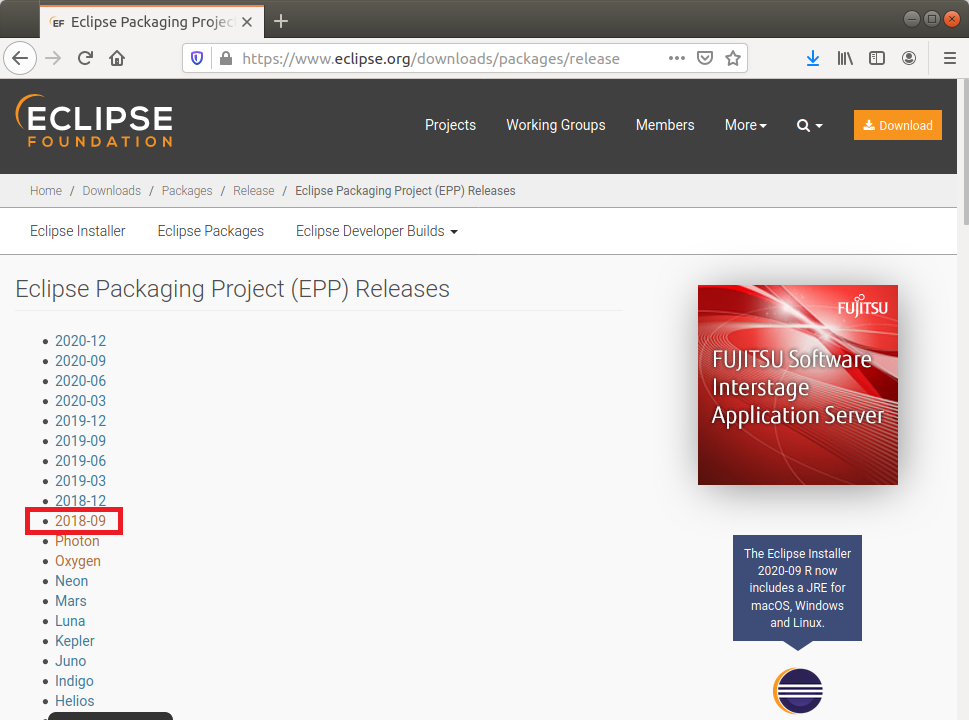Open the 2019-03 release link
The image size is (969, 720).
click(x=80, y=481)
